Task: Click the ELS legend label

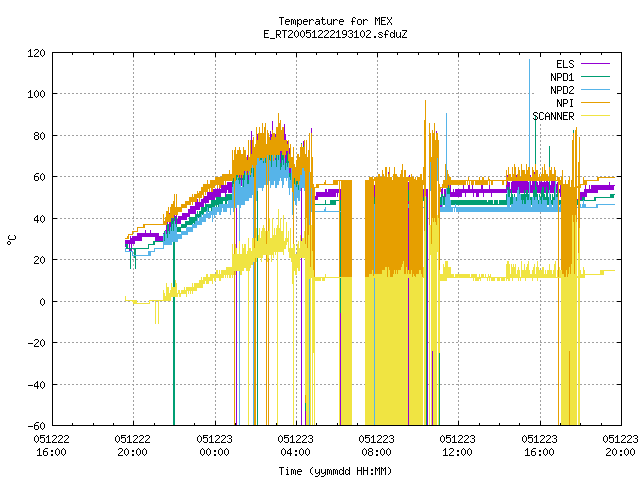Action: (x=565, y=64)
